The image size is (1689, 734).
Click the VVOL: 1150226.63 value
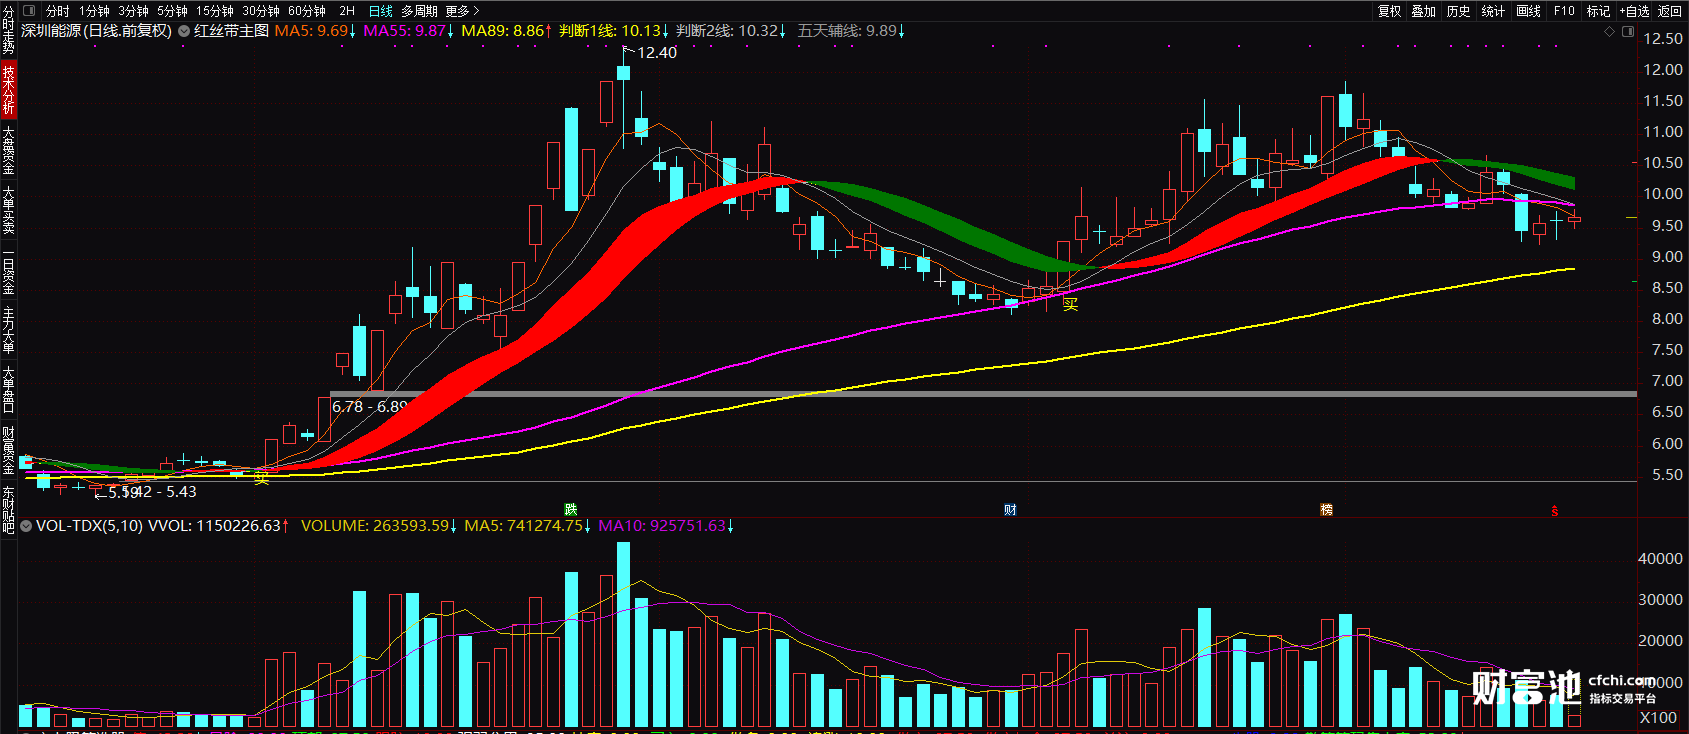[218, 526]
